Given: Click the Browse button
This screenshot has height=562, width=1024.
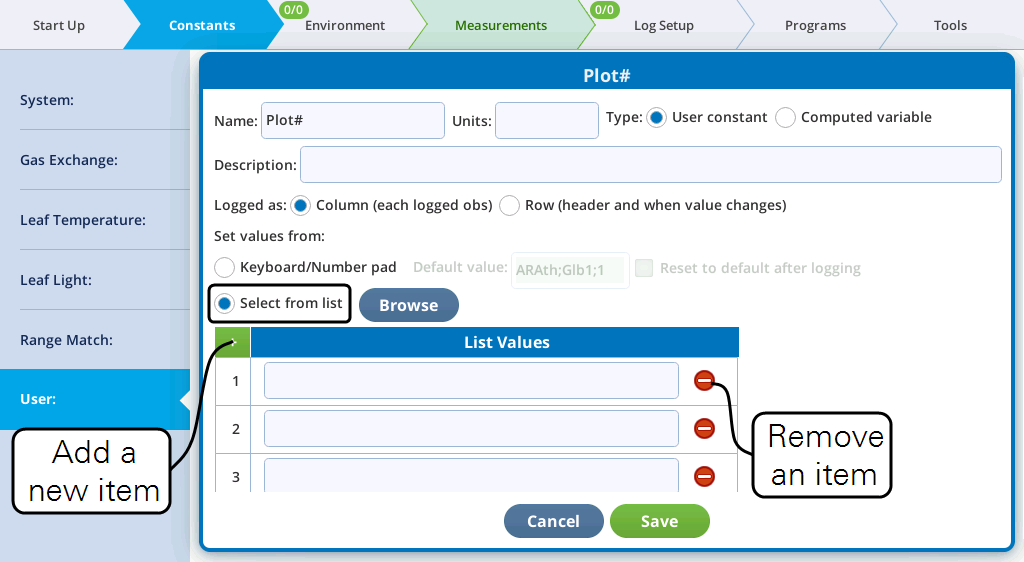Looking at the screenshot, I should 409,305.
